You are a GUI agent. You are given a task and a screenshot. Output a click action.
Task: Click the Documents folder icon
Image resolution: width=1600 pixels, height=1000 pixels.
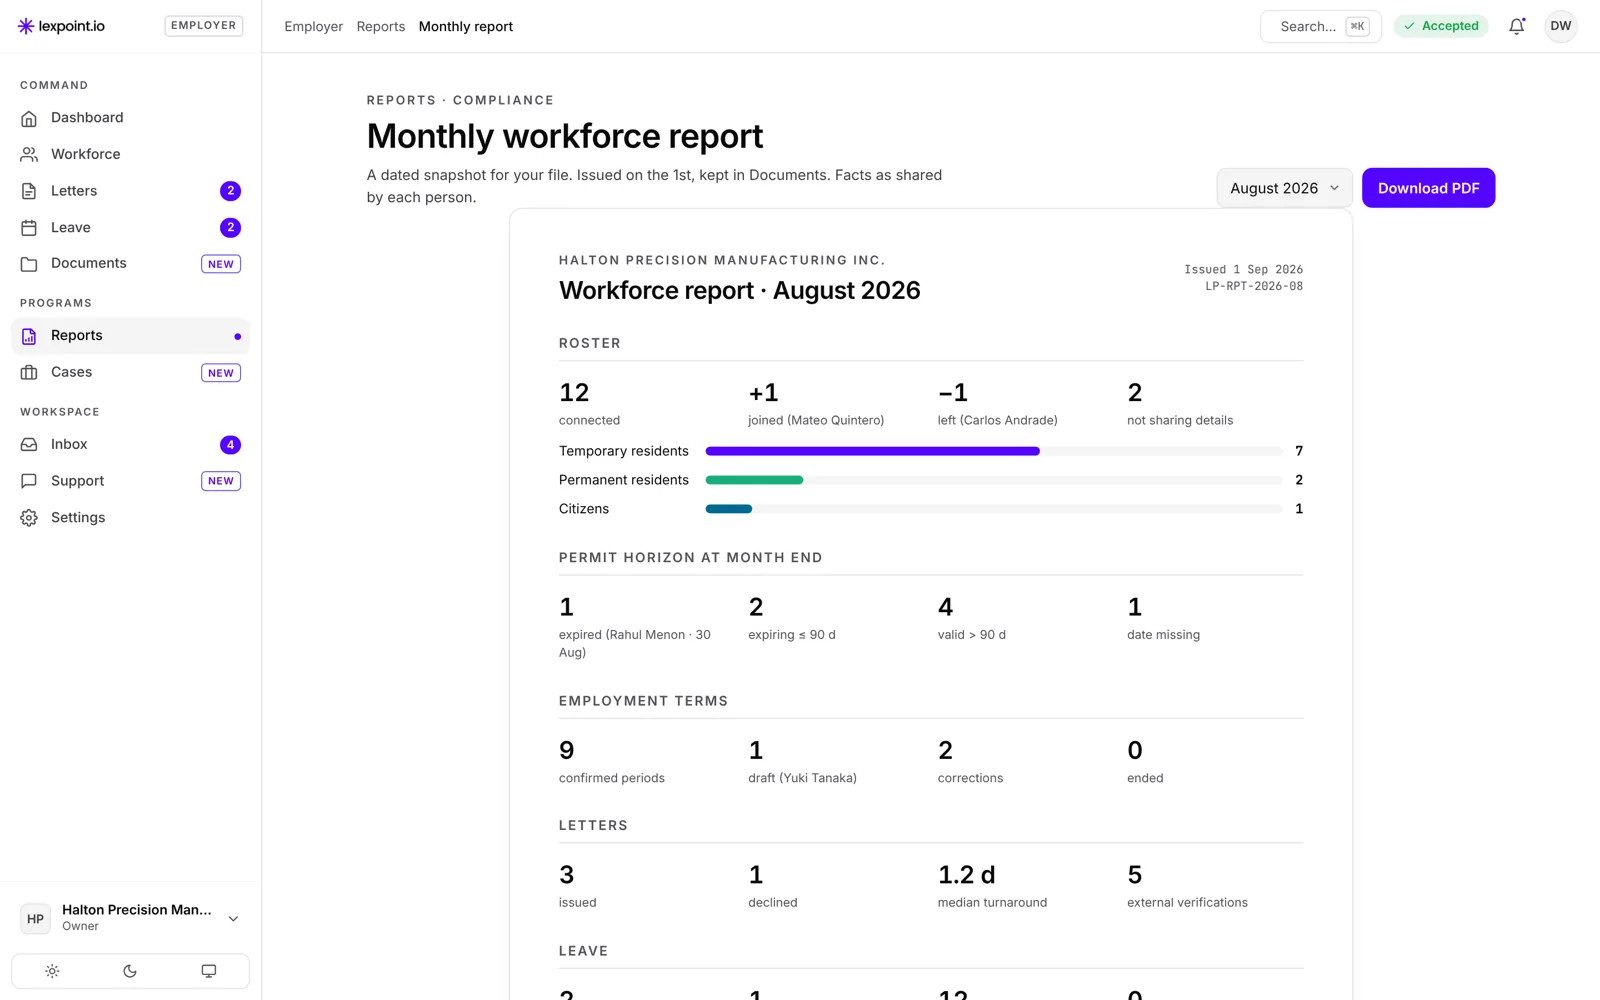(29, 264)
